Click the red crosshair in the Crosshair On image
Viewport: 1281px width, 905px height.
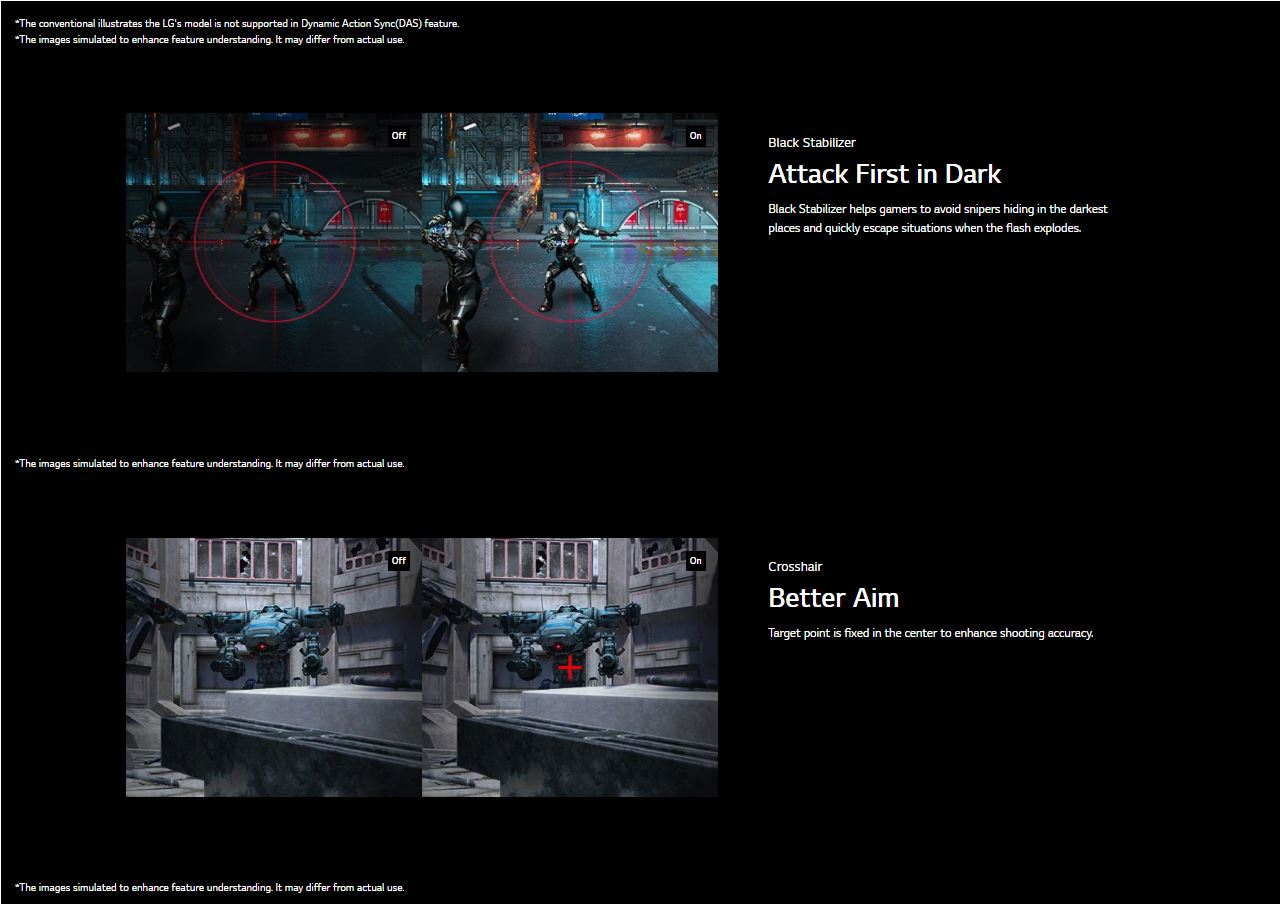pos(570,667)
